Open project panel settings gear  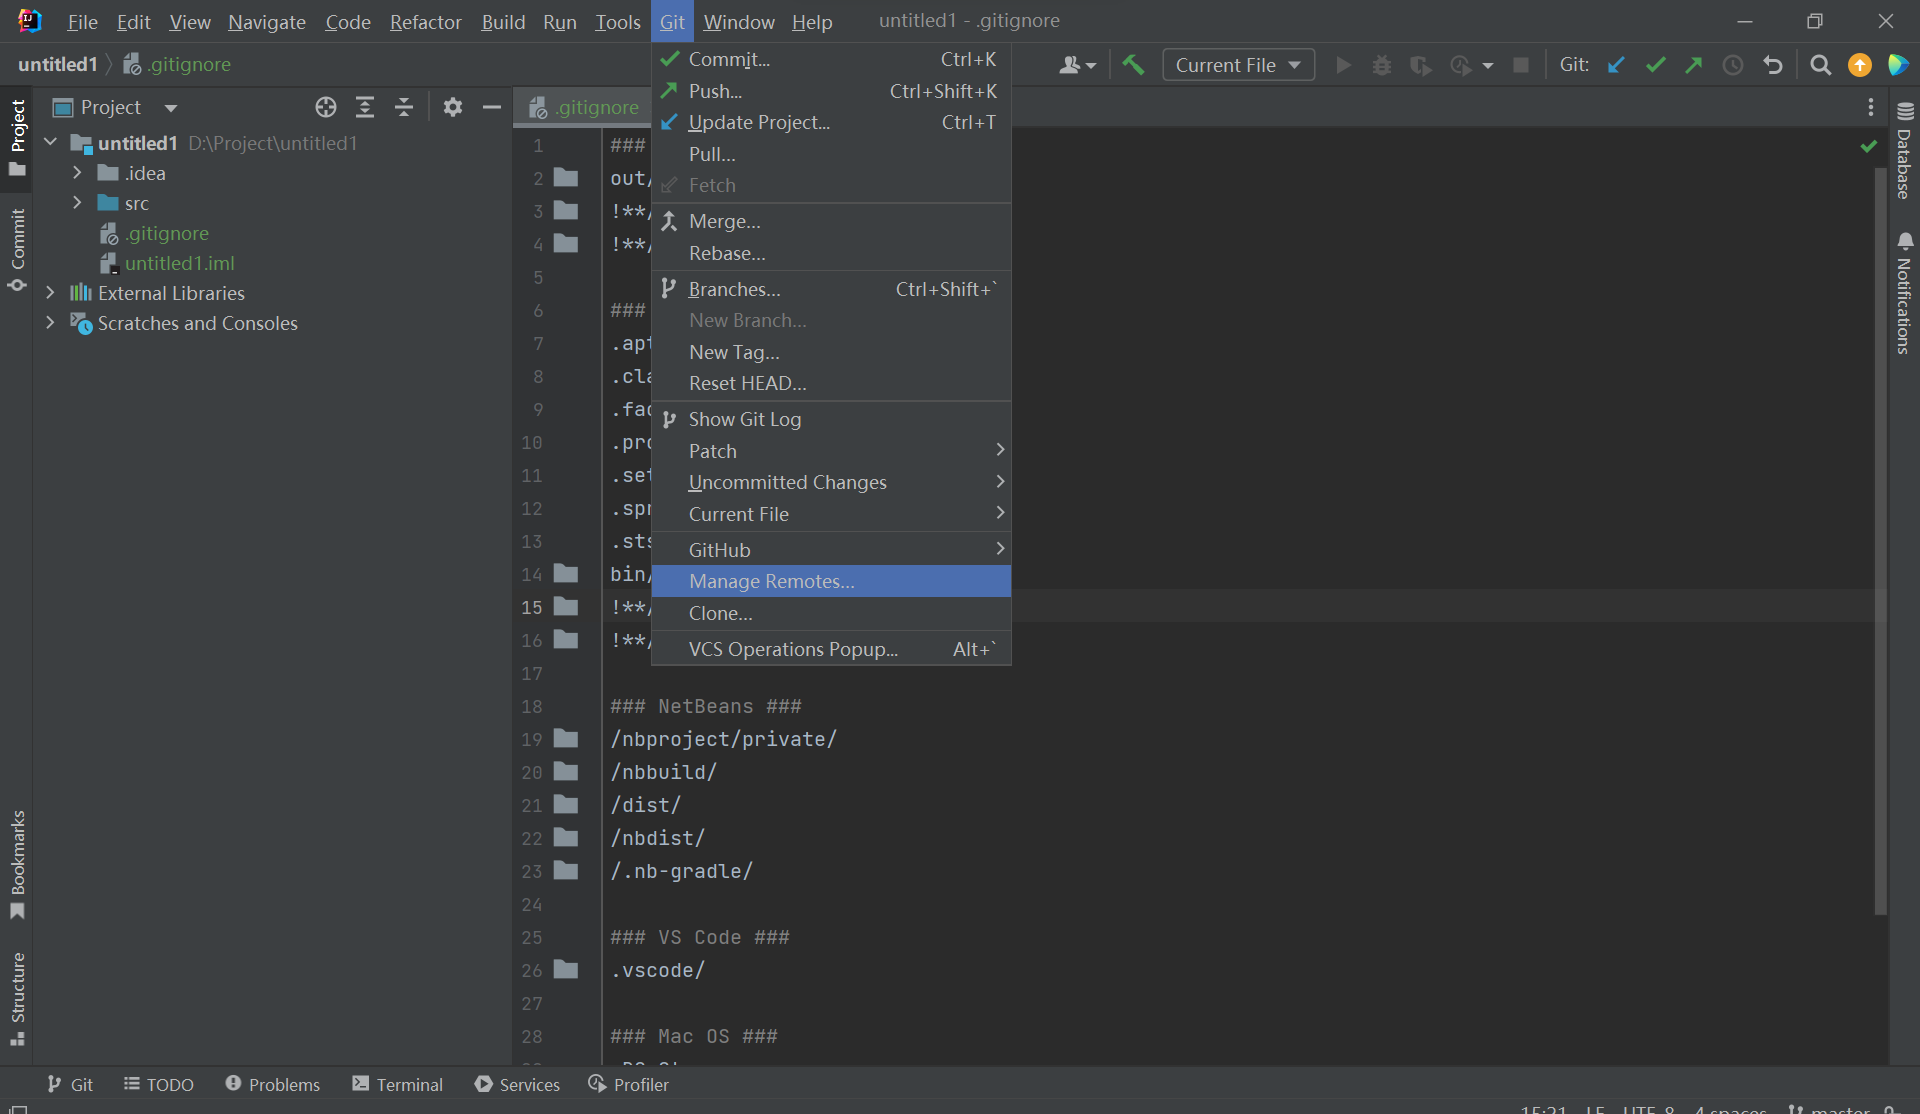(x=453, y=107)
